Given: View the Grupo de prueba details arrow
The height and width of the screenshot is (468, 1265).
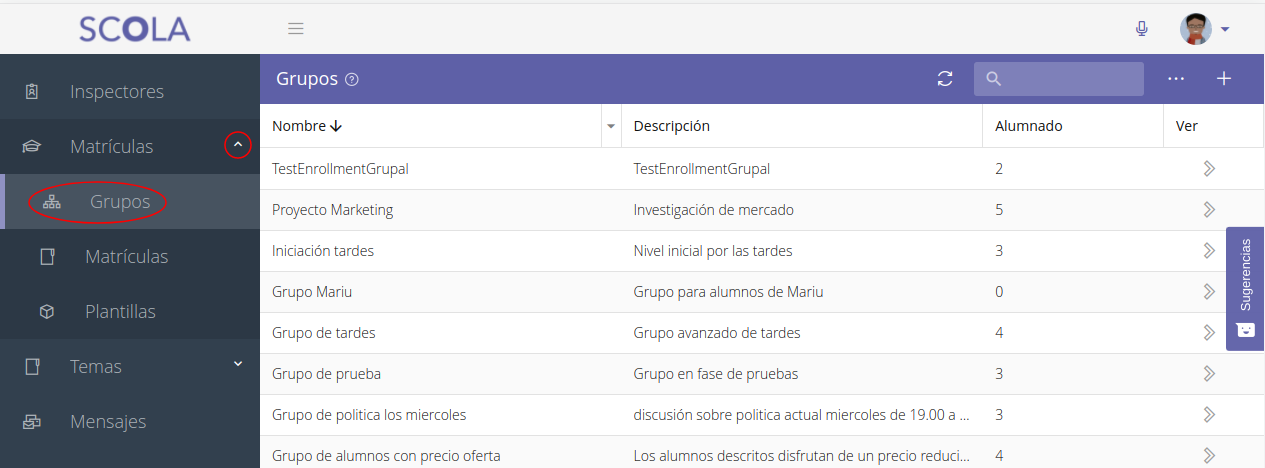Looking at the screenshot, I should 1209,374.
